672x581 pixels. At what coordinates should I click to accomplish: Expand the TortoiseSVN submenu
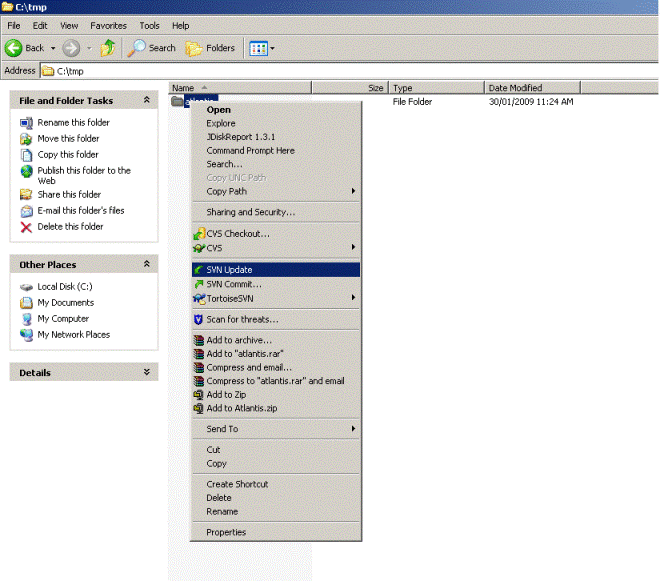click(353, 298)
